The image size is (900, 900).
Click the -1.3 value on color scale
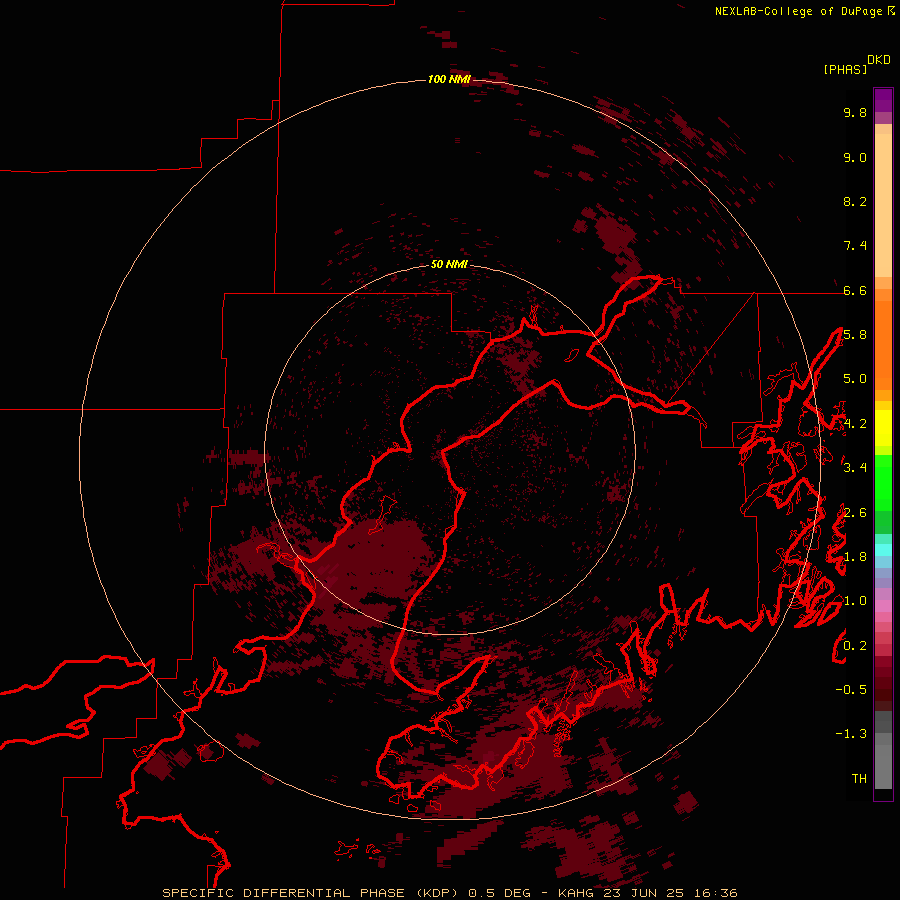(851, 734)
